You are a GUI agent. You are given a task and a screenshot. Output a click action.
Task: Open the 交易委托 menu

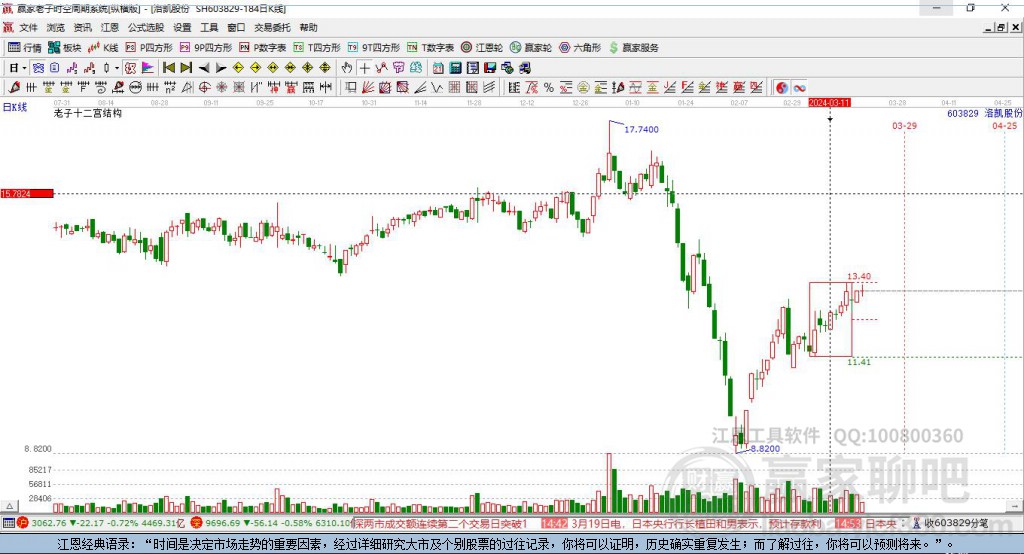(272, 27)
